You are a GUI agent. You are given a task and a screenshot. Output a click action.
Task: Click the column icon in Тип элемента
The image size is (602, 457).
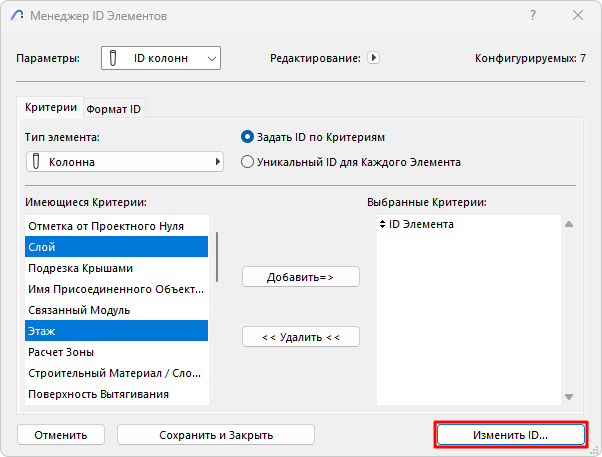click(36, 161)
